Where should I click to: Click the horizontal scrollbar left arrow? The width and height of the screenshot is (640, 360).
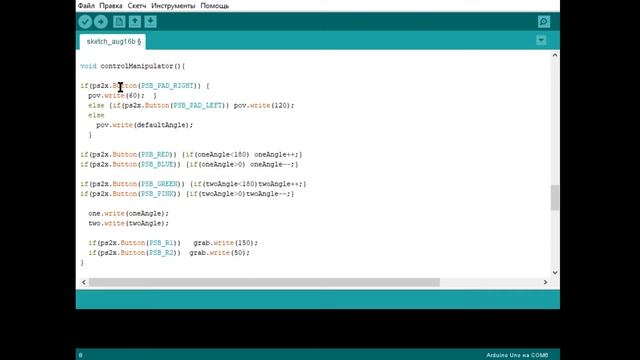click(84, 282)
